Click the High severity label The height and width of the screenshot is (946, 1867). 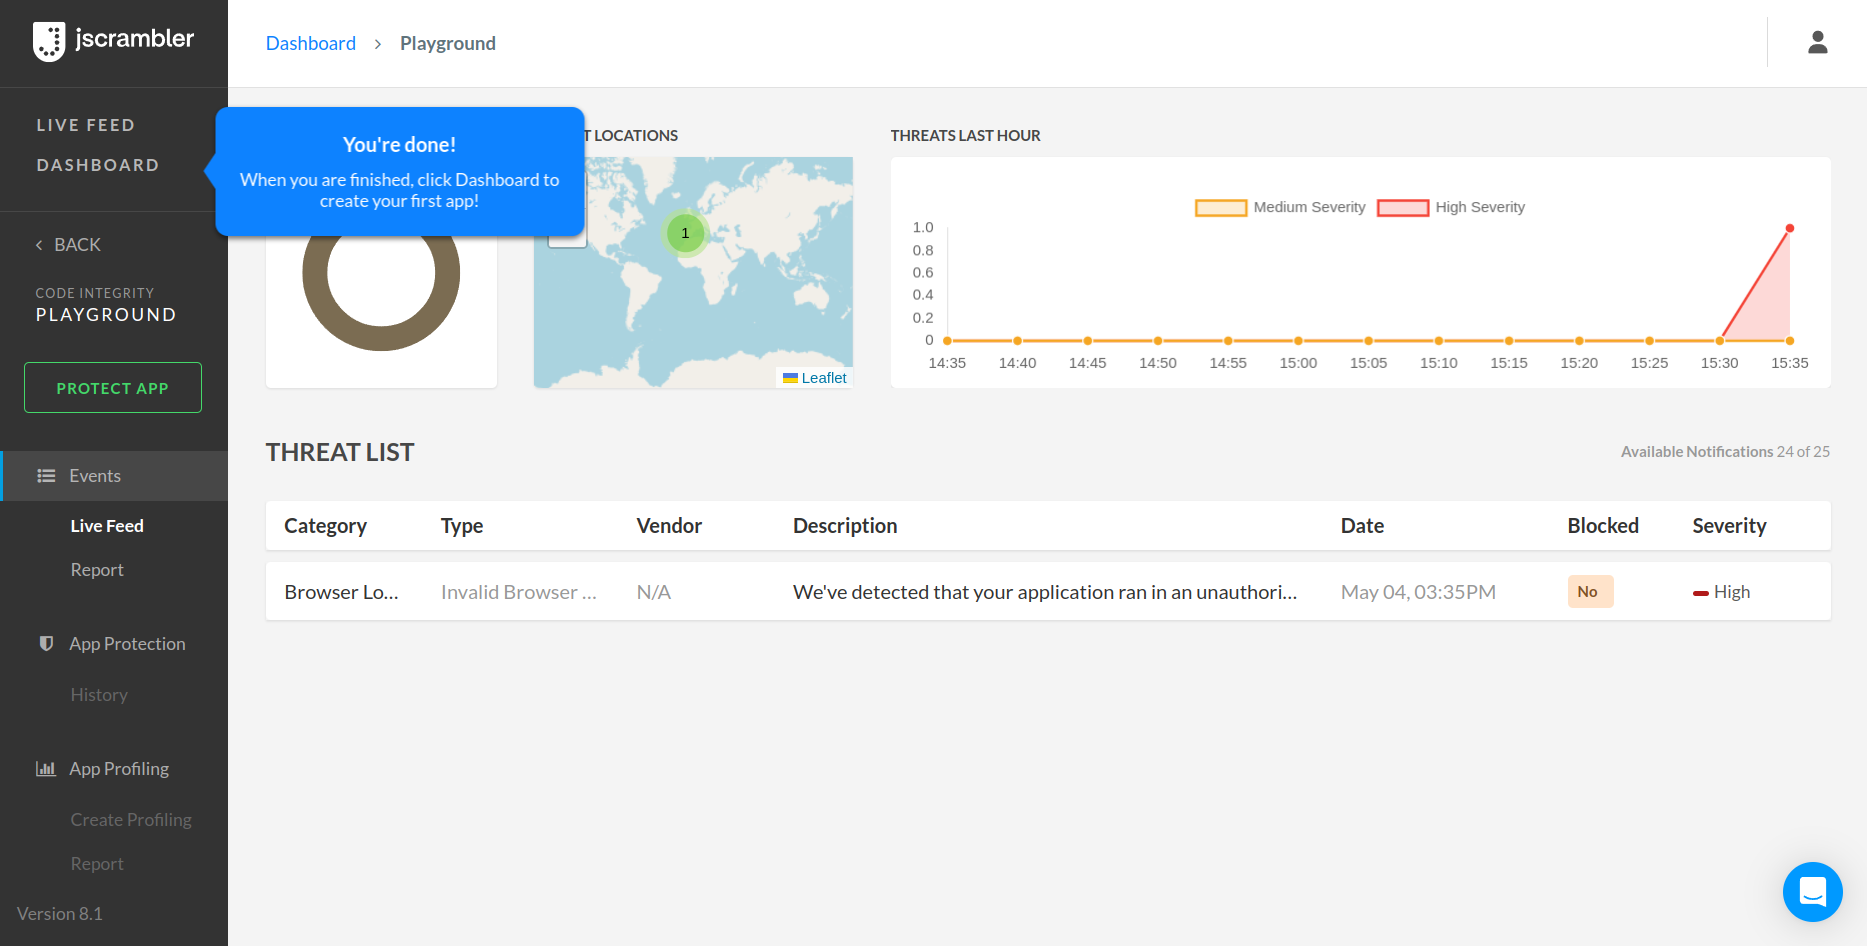click(1732, 592)
